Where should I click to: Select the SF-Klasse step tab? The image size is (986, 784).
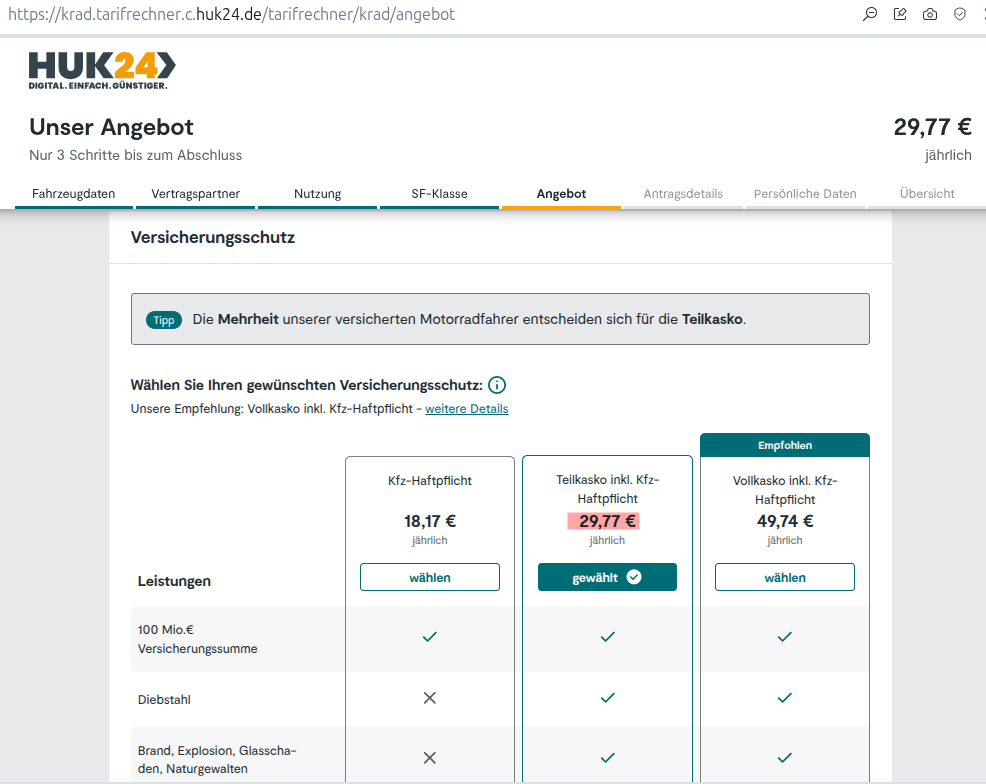[x=439, y=194]
